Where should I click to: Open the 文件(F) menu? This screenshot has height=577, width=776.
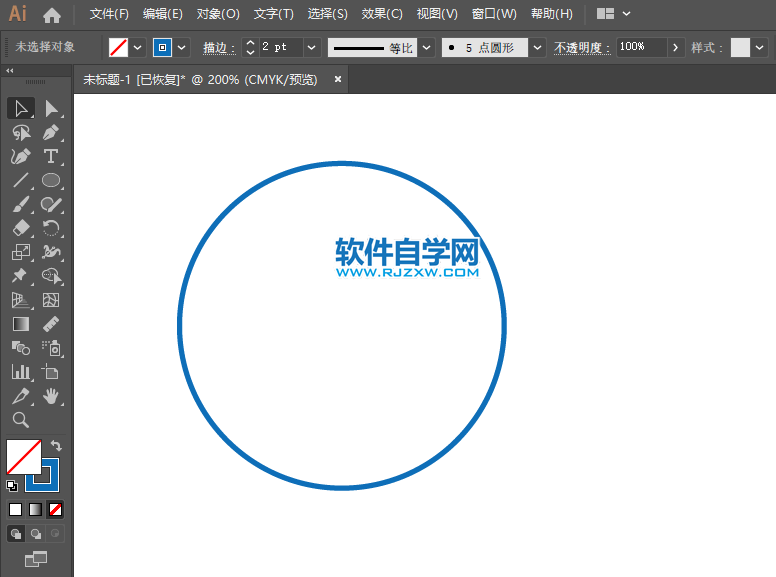coord(109,14)
